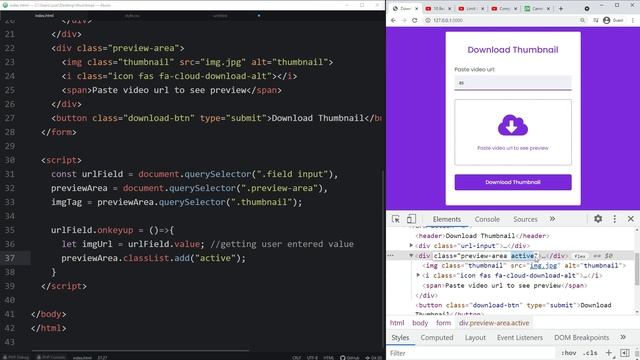The height and width of the screenshot is (360, 640).
Task: Toggle the device toolbar icon in DevTools
Action: [x=411, y=219]
